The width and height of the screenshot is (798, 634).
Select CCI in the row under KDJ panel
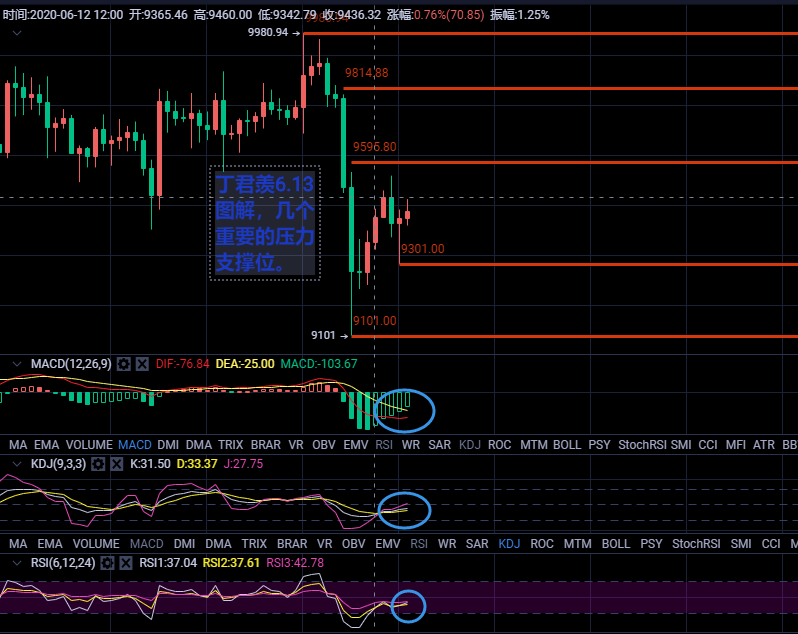click(x=771, y=544)
